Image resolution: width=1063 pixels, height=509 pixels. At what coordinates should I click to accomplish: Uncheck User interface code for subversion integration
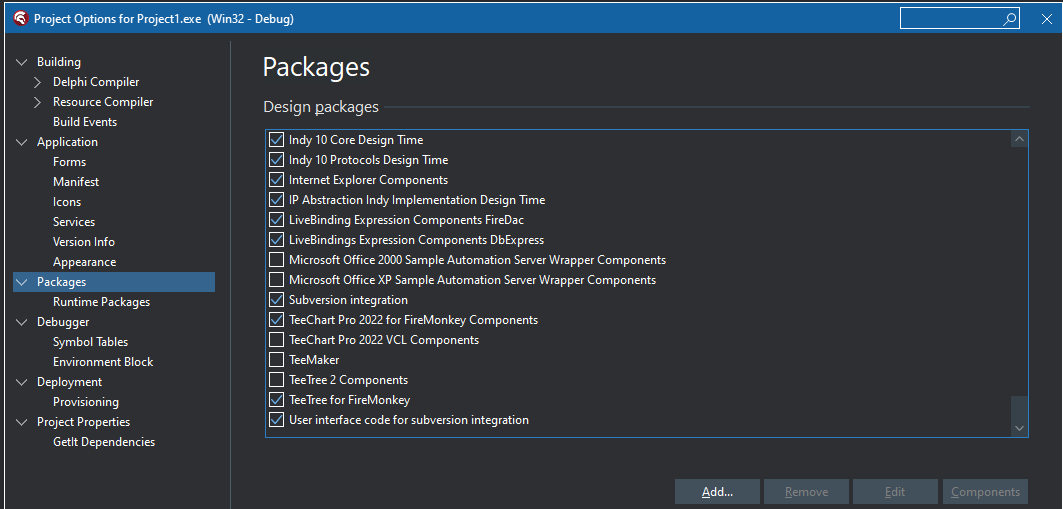277,420
